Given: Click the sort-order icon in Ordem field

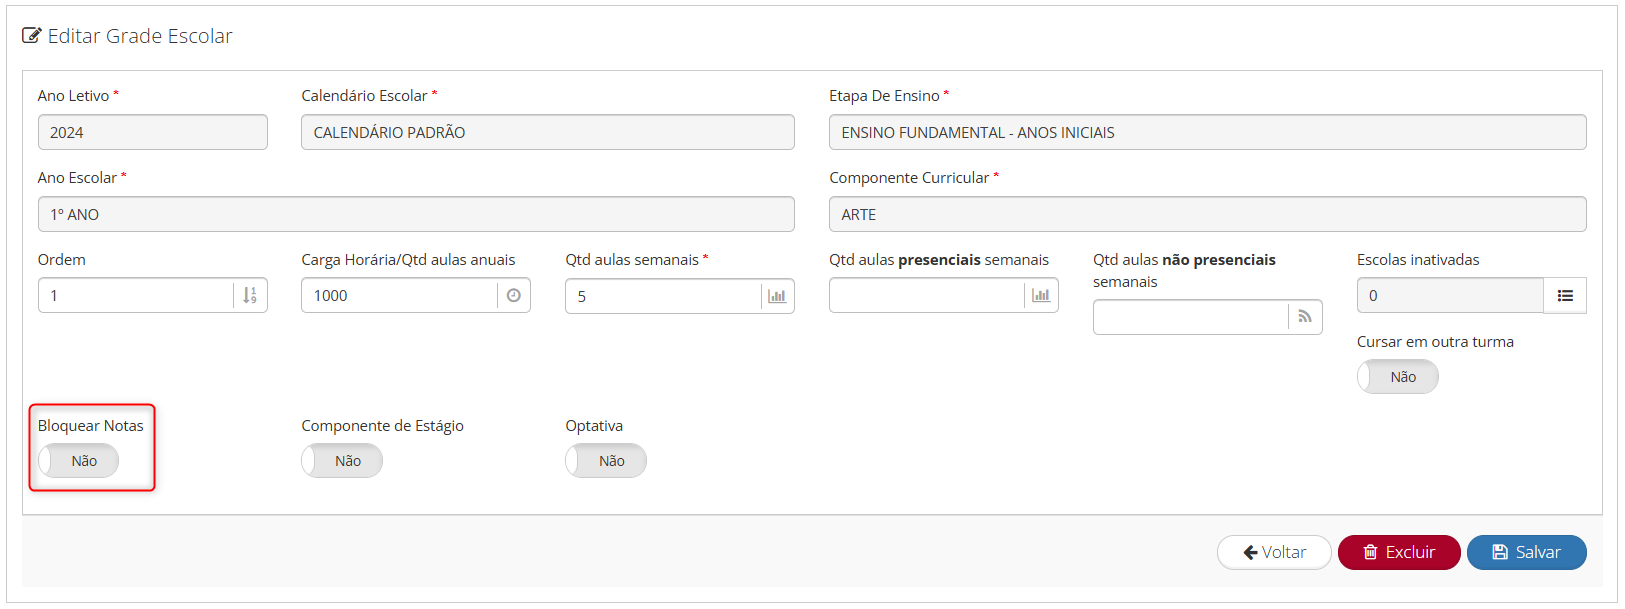Looking at the screenshot, I should (250, 296).
